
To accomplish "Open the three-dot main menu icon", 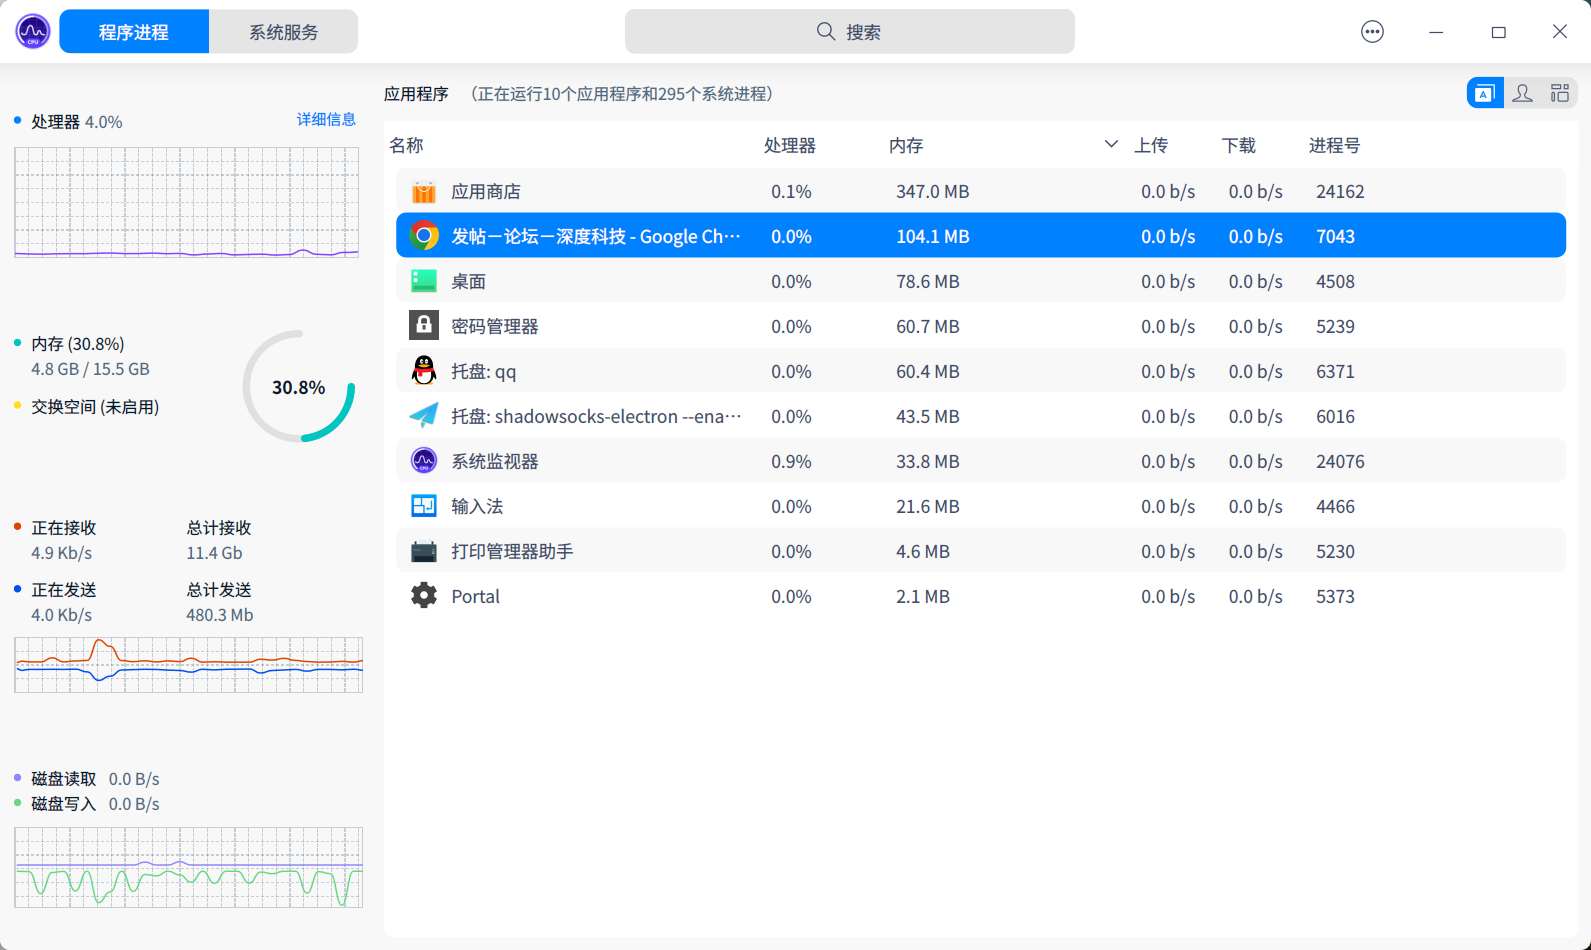I will point(1372,32).
